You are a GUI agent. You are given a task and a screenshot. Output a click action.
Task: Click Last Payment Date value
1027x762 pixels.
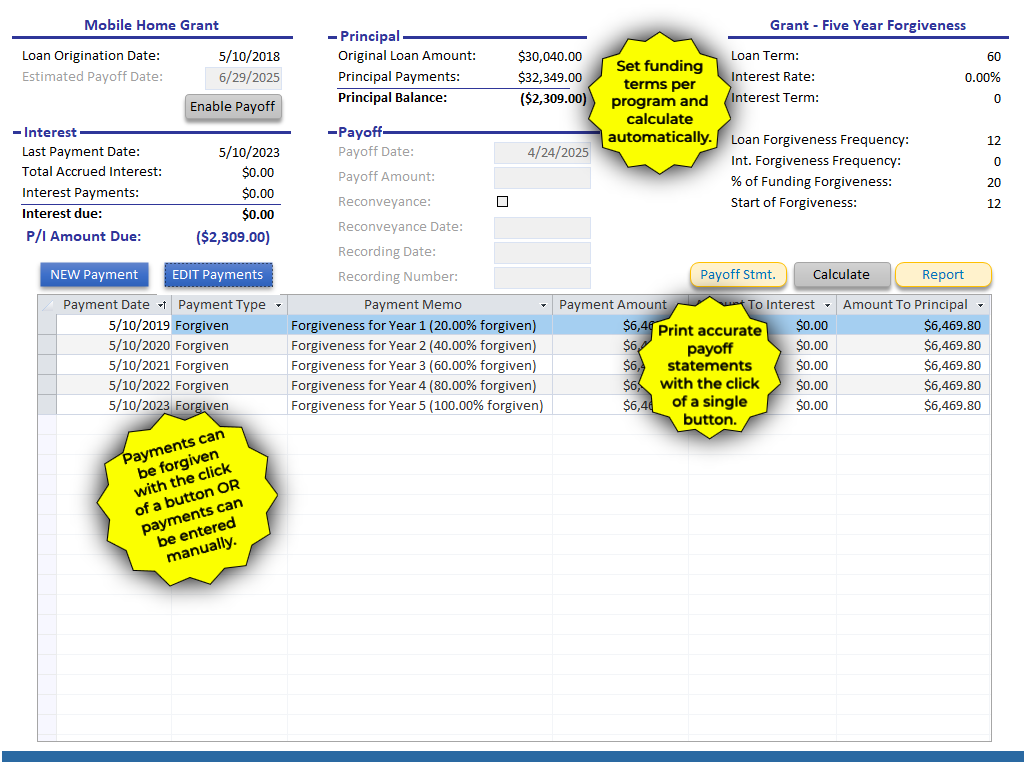[x=249, y=153]
